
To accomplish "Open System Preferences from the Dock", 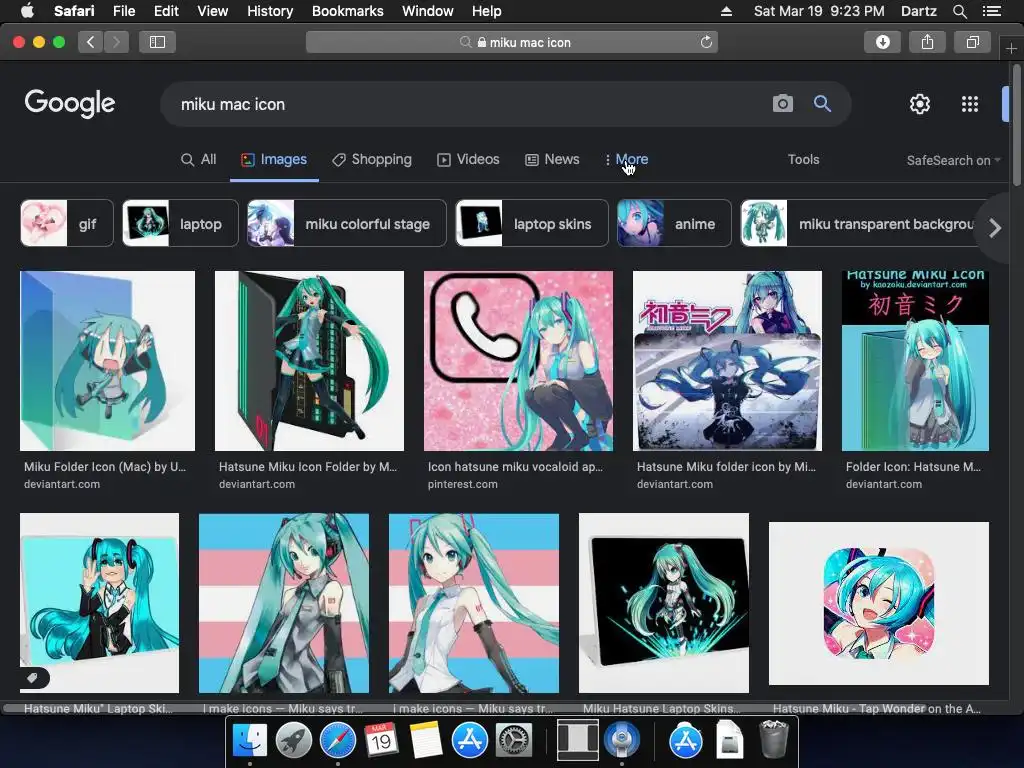I will (x=515, y=739).
